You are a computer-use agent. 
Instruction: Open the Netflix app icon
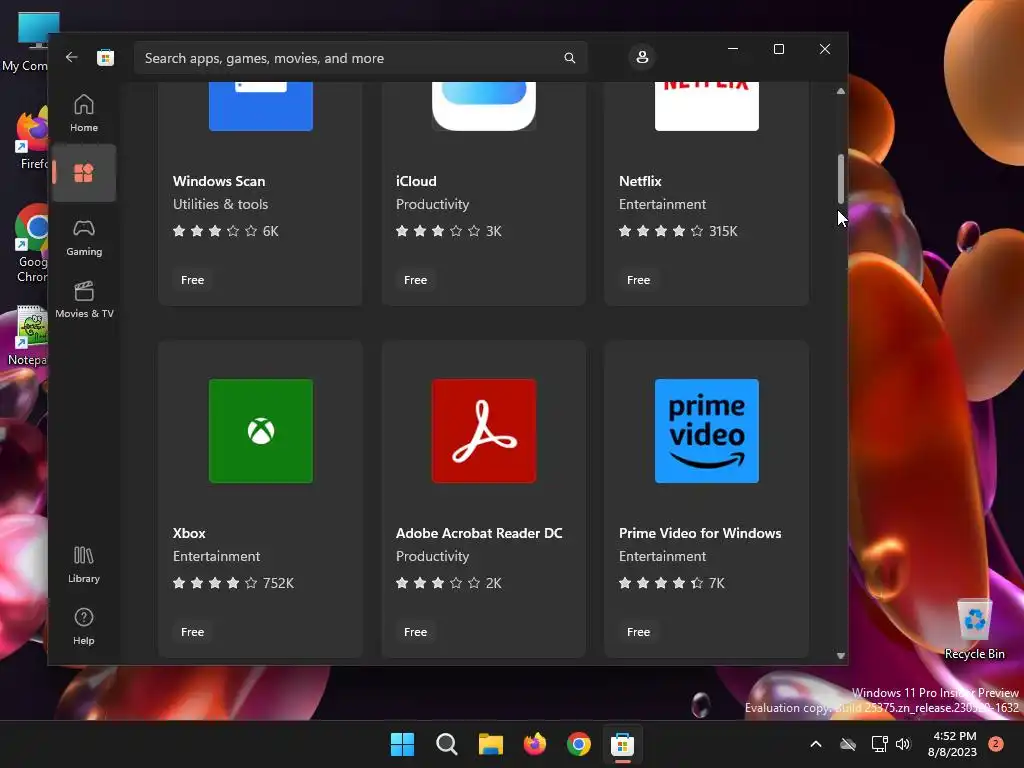tap(707, 106)
